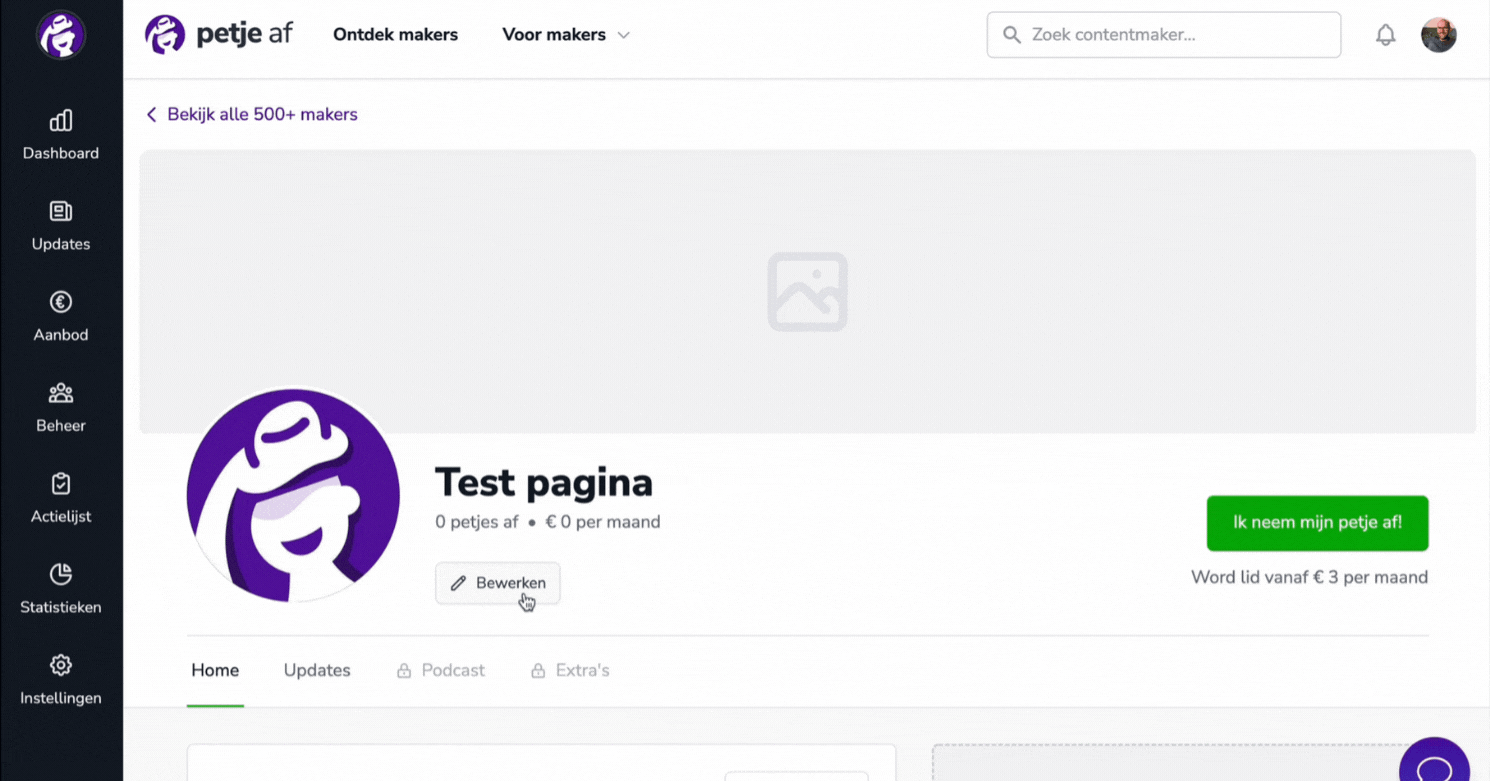Focus the Zoek contentmaker search field

1164,35
